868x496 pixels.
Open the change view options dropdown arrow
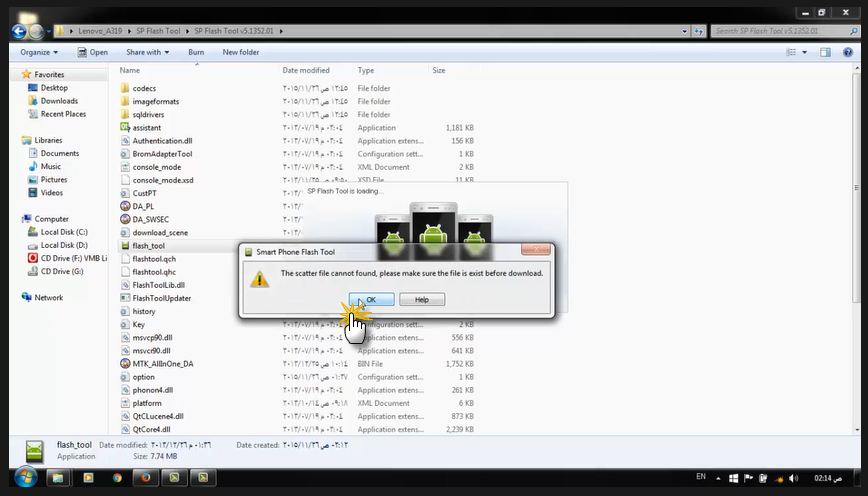tap(804, 52)
